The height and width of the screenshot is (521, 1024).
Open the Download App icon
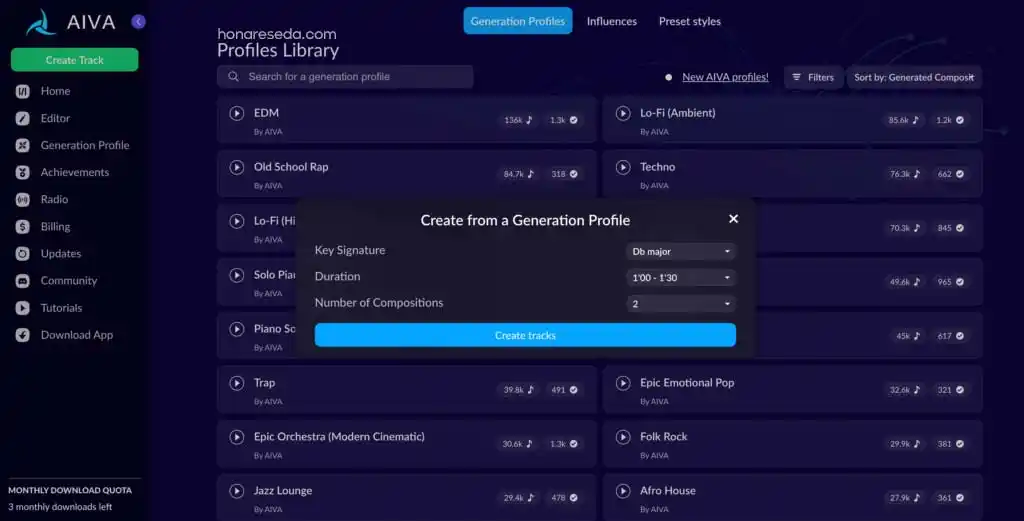[23, 335]
